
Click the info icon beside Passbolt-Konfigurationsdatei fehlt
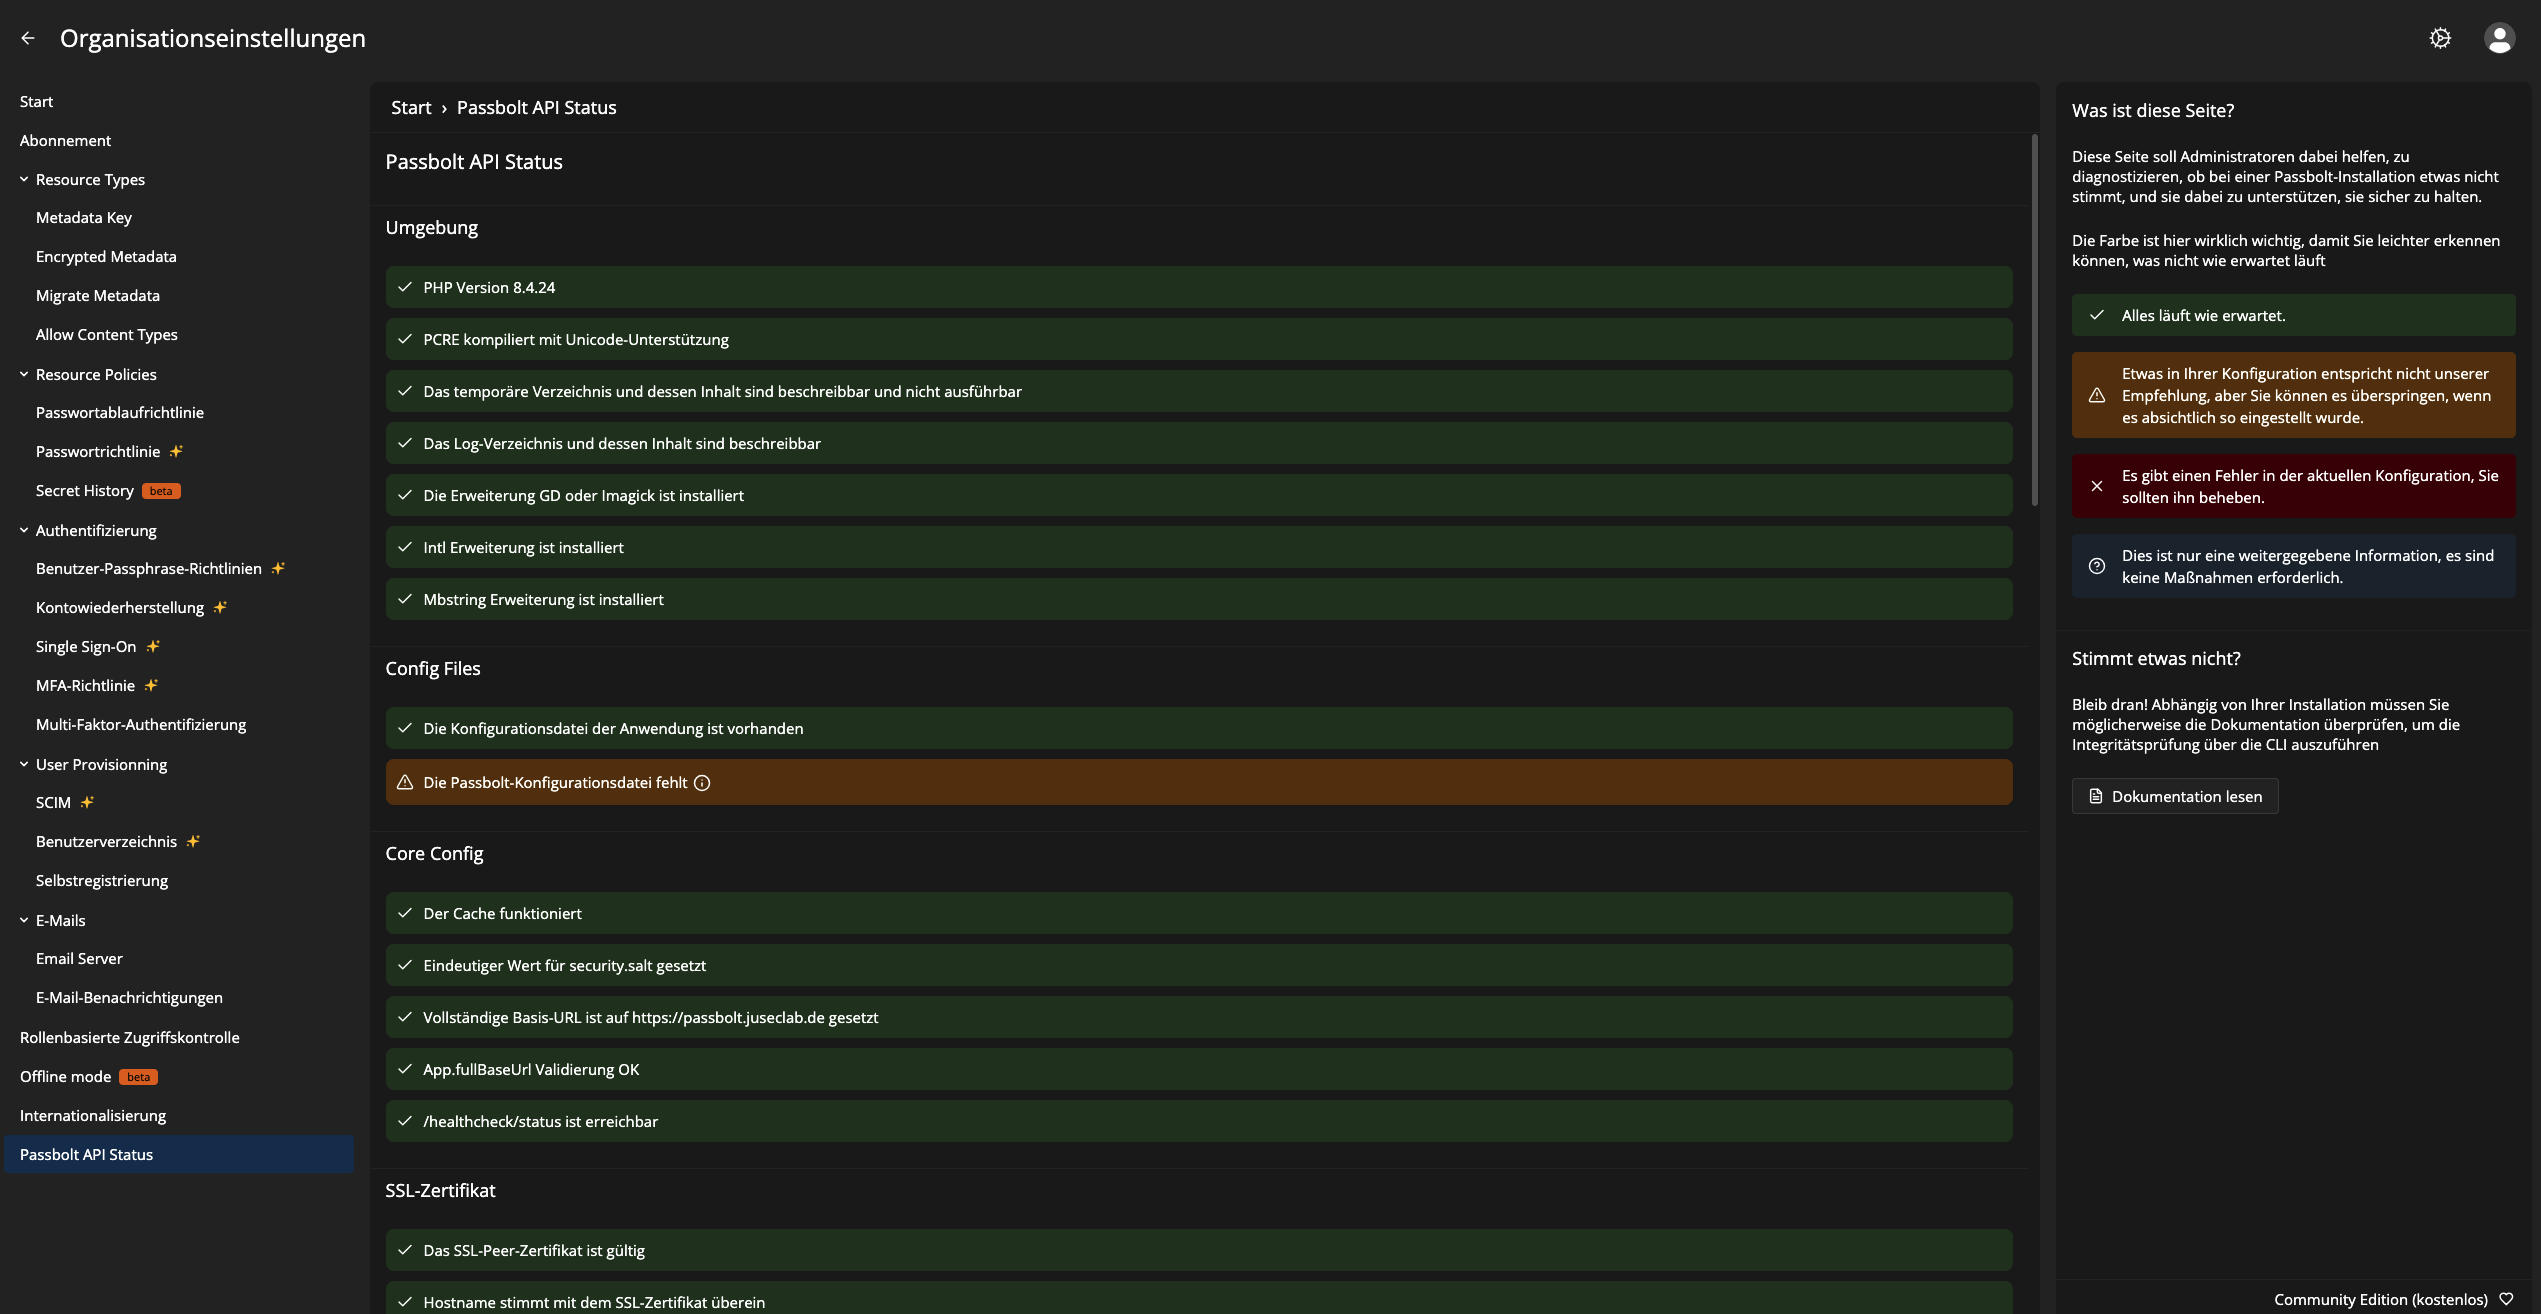click(702, 783)
